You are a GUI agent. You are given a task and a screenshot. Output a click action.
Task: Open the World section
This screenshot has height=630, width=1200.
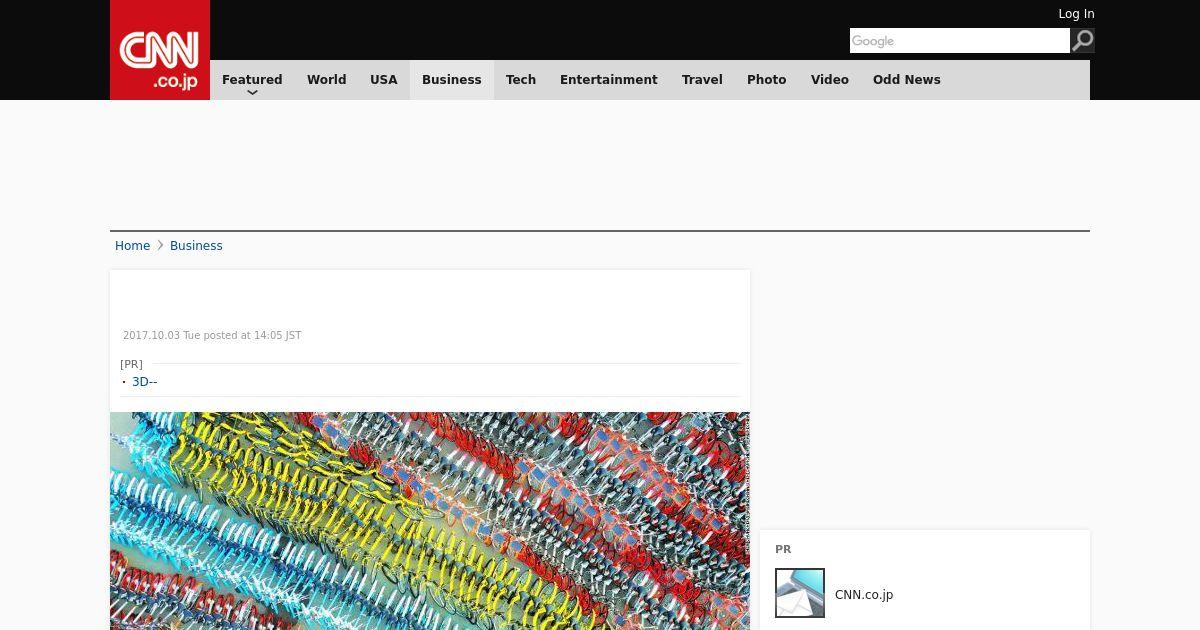[x=326, y=80]
